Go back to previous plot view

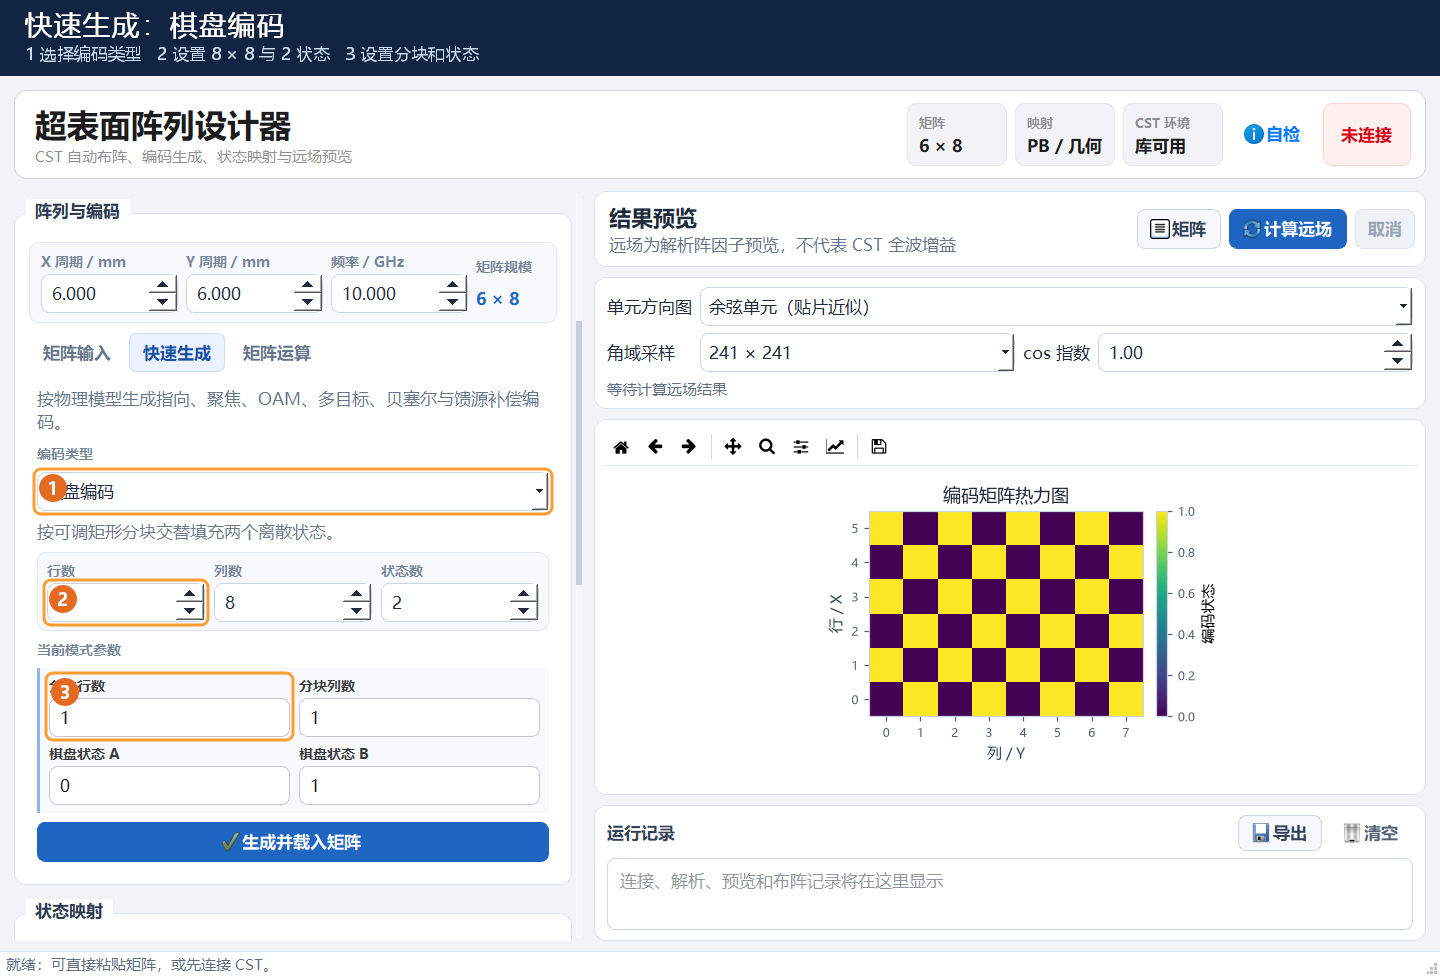pos(655,447)
